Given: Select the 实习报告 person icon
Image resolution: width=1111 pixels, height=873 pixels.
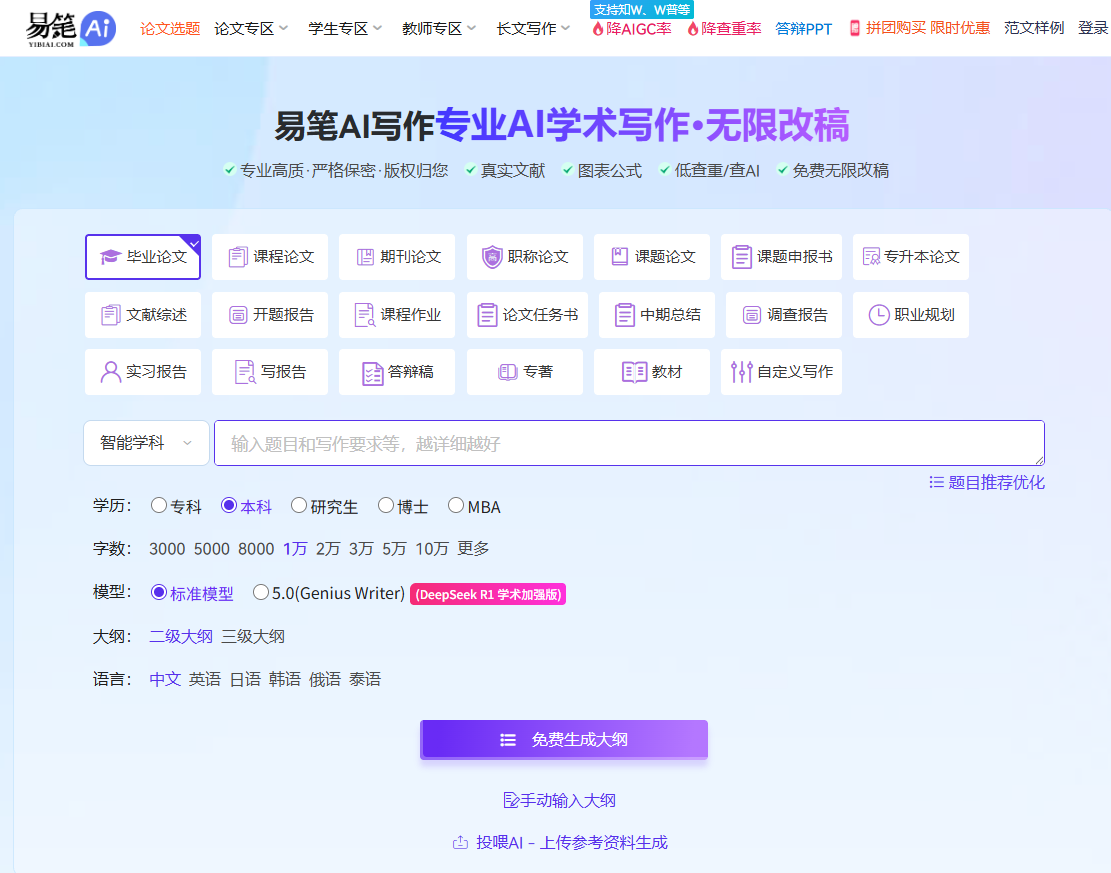Looking at the screenshot, I should coord(110,372).
